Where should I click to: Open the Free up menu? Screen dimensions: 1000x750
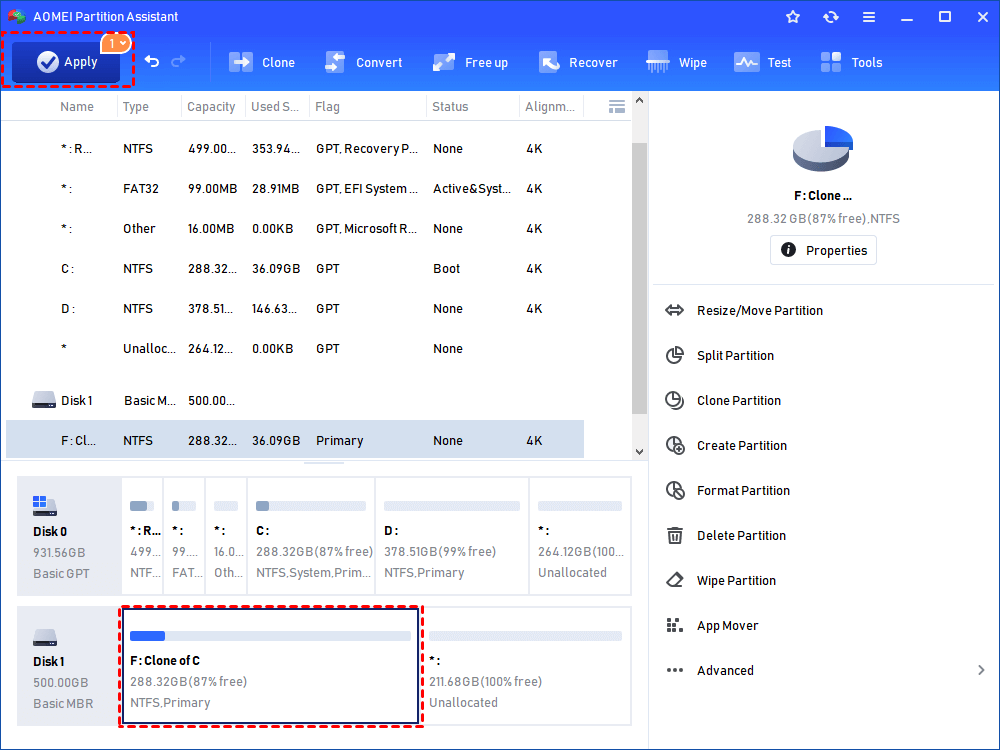[471, 62]
